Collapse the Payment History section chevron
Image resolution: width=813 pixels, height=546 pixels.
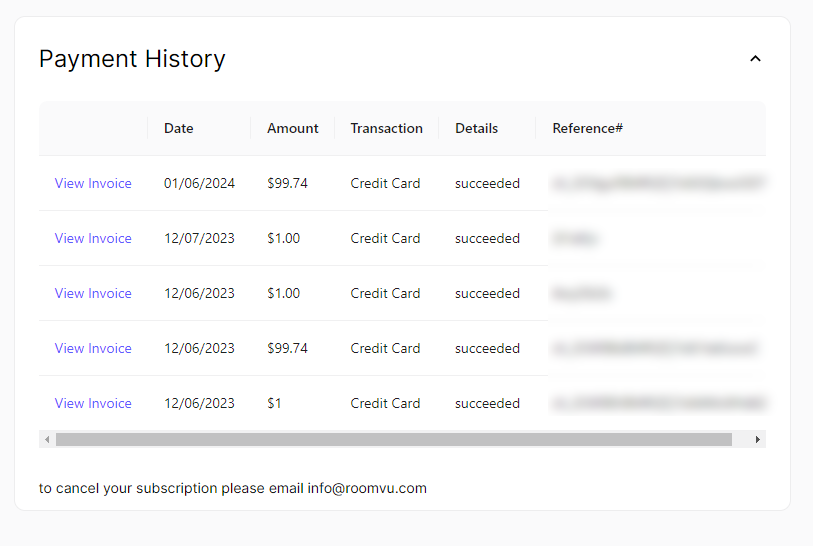click(x=755, y=59)
